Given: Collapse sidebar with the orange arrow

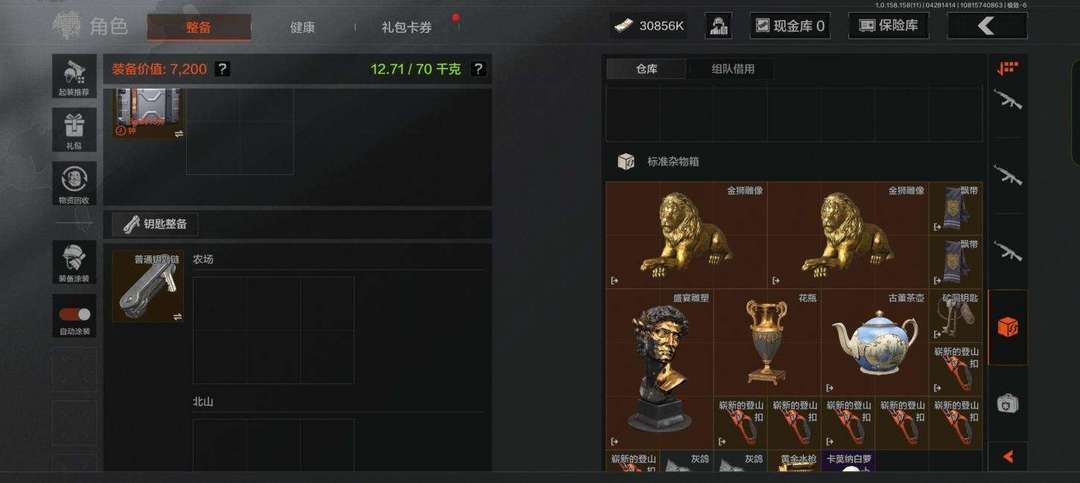Looking at the screenshot, I should [x=1008, y=456].
